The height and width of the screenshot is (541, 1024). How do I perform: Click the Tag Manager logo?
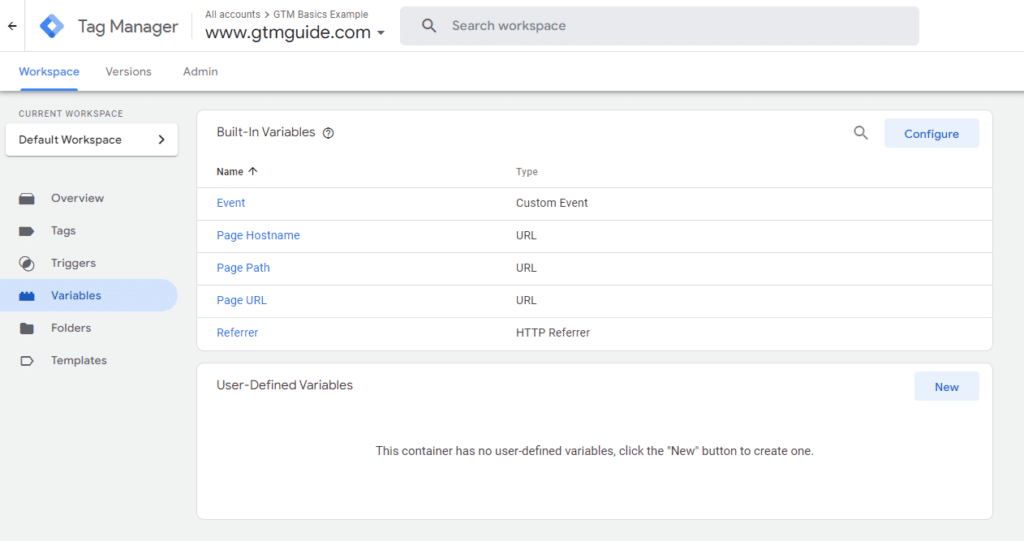point(52,26)
